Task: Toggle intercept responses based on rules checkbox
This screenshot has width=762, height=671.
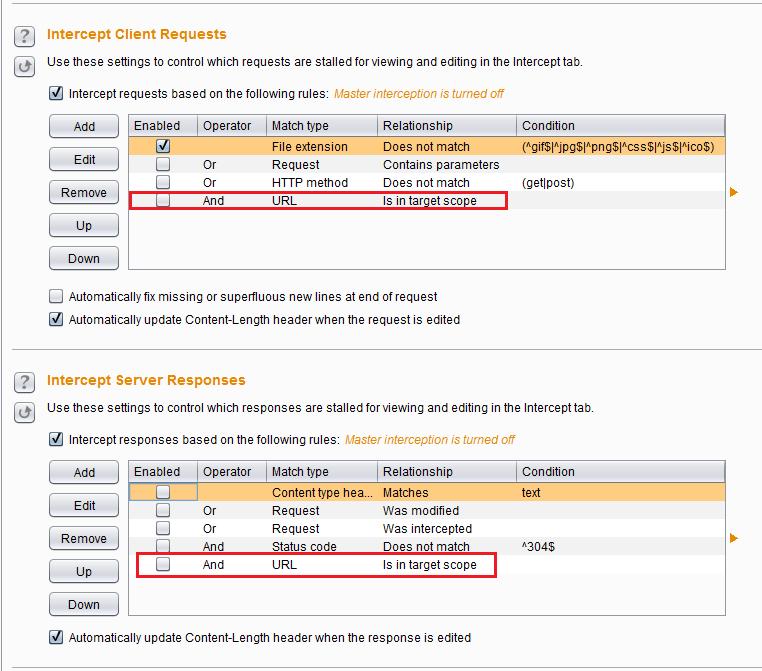Action: coord(56,439)
